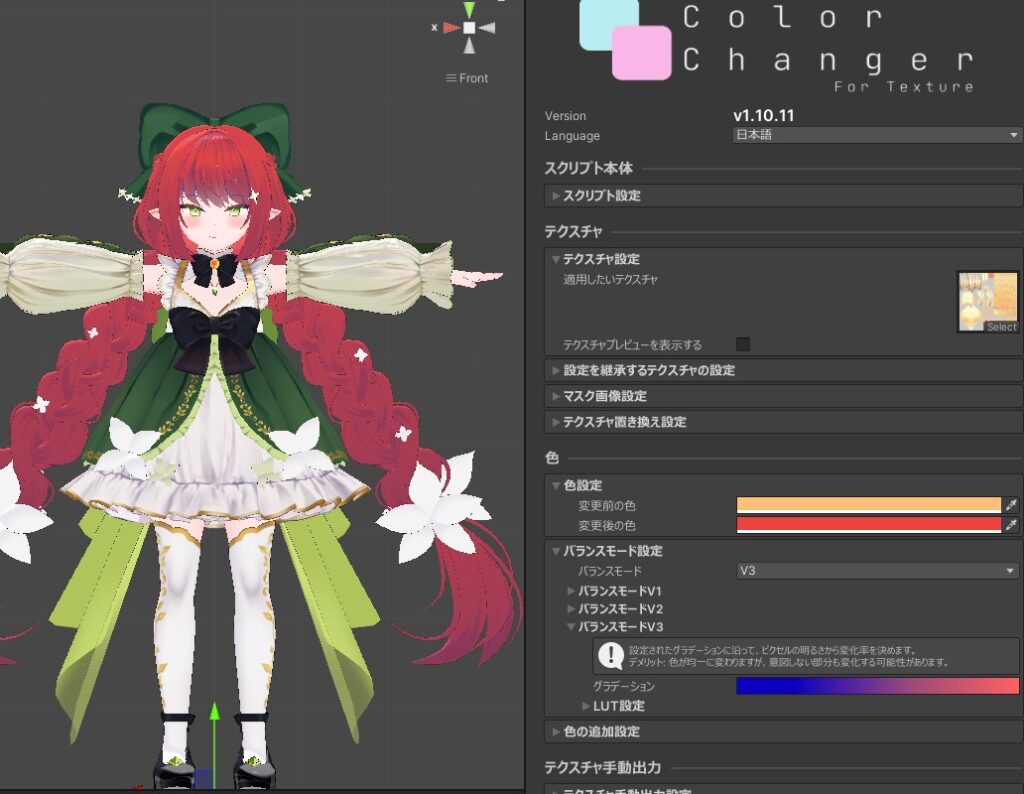Click the warning icon in the V3 info box
The height and width of the screenshot is (794, 1024).
coord(610,655)
